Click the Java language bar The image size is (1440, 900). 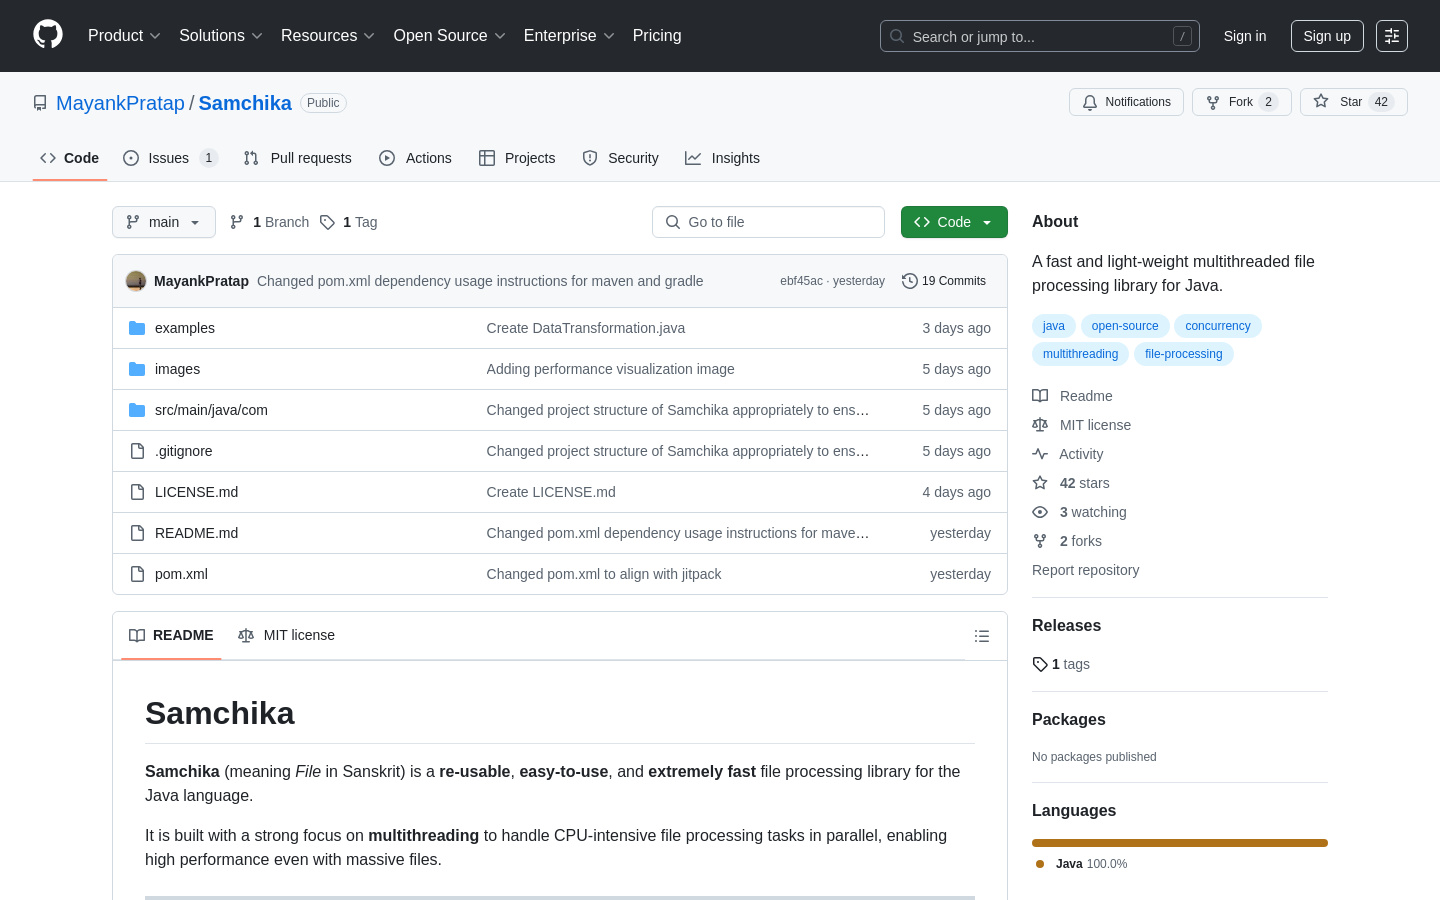pos(1180,843)
